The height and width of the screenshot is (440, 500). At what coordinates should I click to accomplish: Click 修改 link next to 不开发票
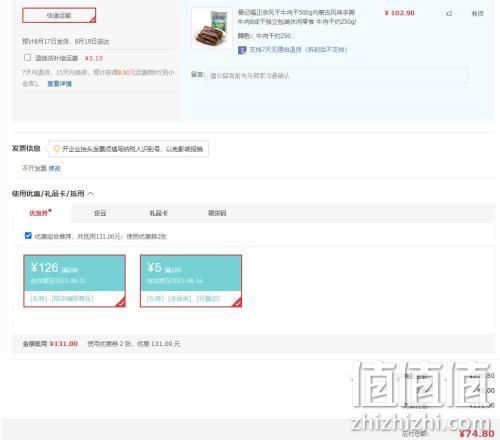pos(55,168)
